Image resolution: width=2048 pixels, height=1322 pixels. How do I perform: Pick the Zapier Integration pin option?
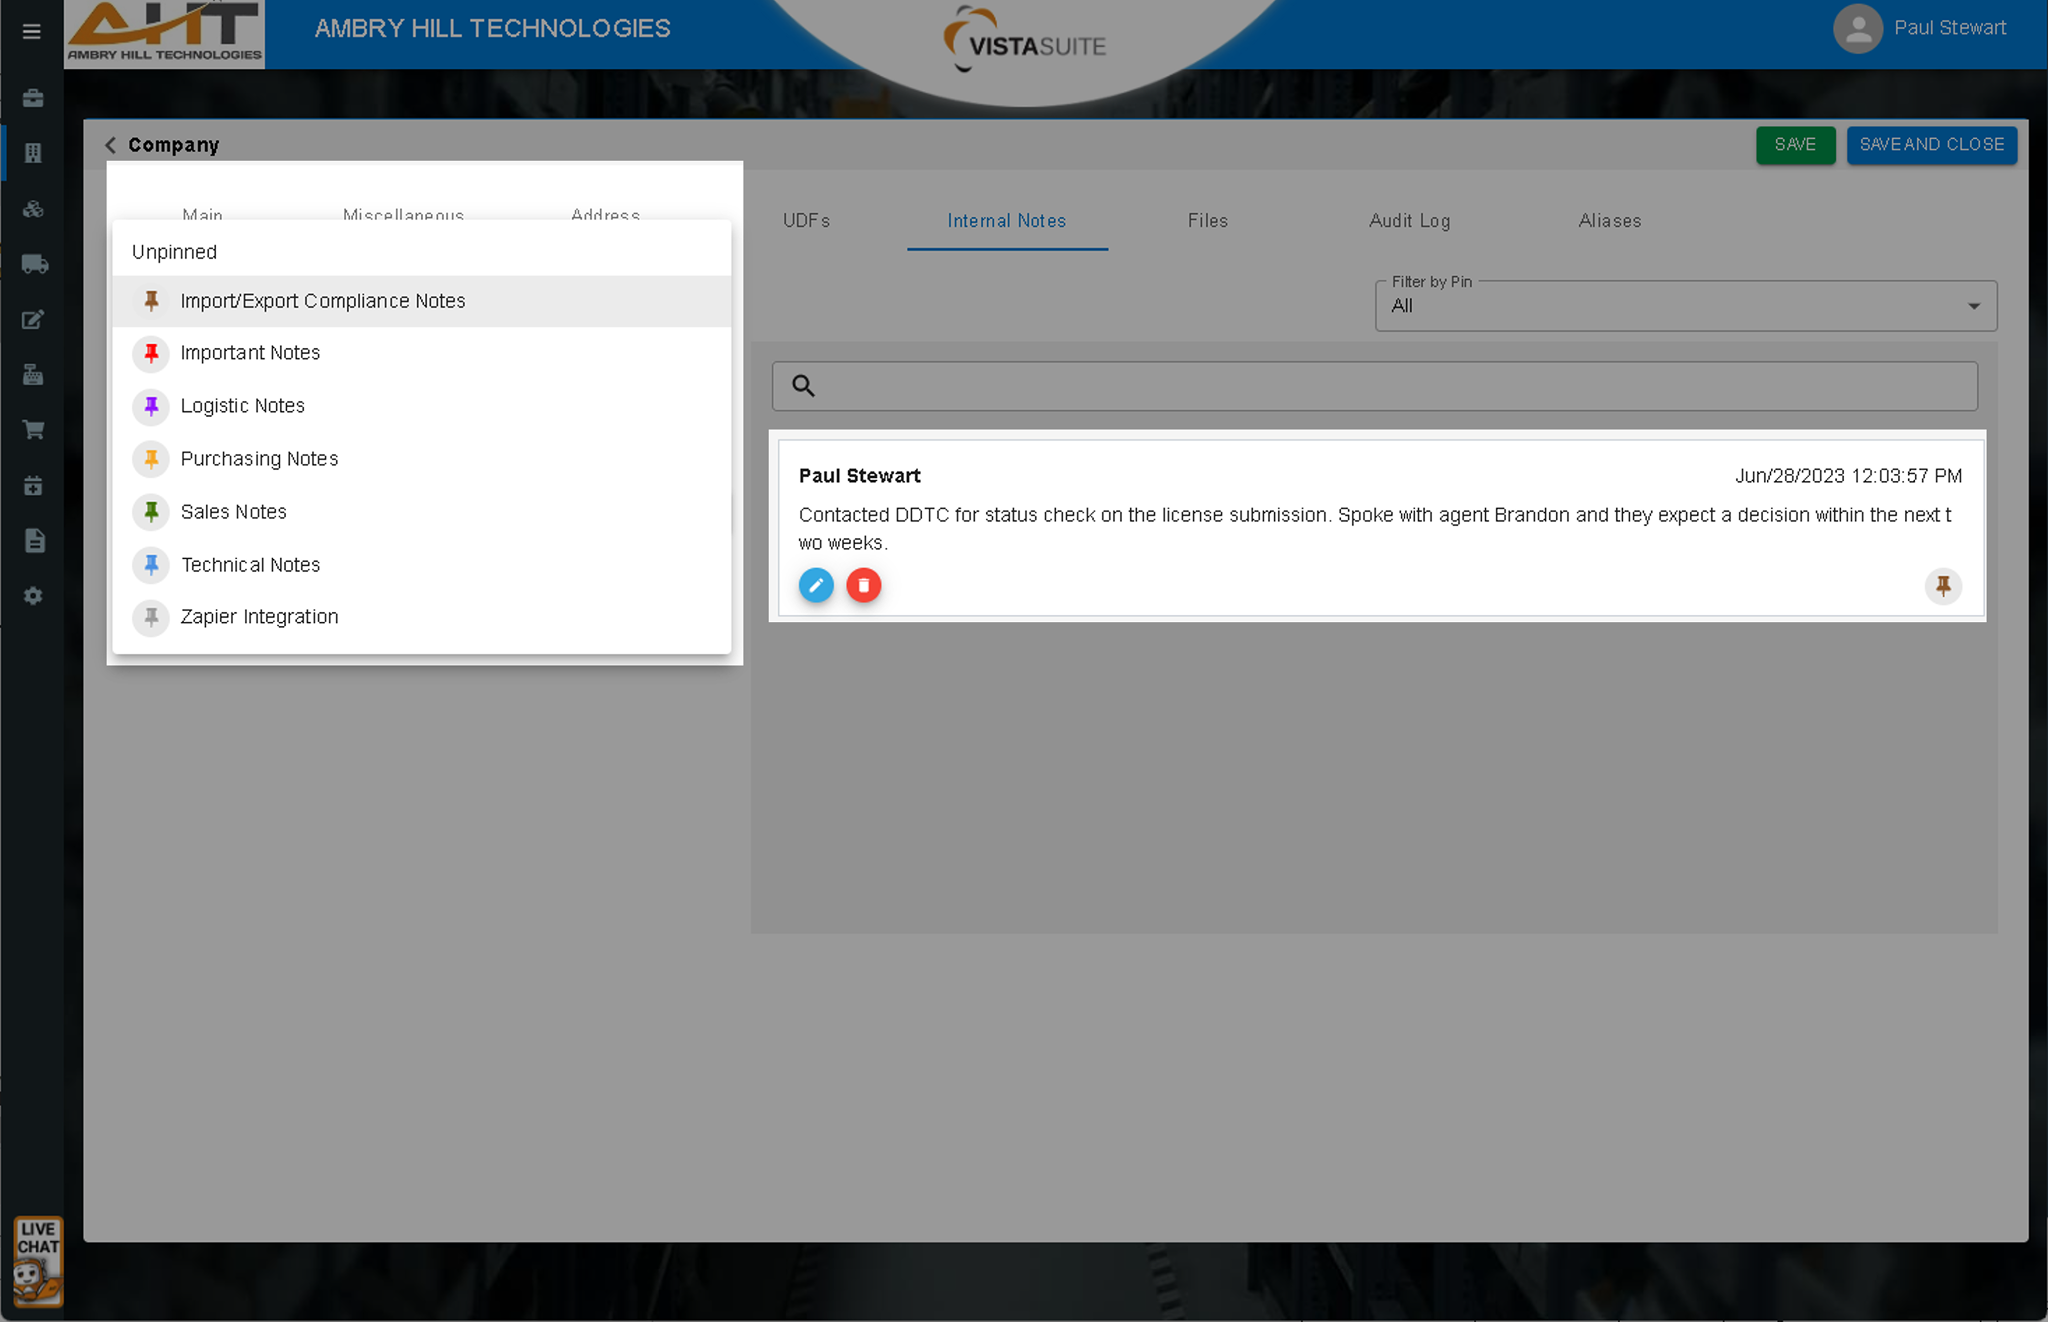pyautogui.click(x=259, y=617)
